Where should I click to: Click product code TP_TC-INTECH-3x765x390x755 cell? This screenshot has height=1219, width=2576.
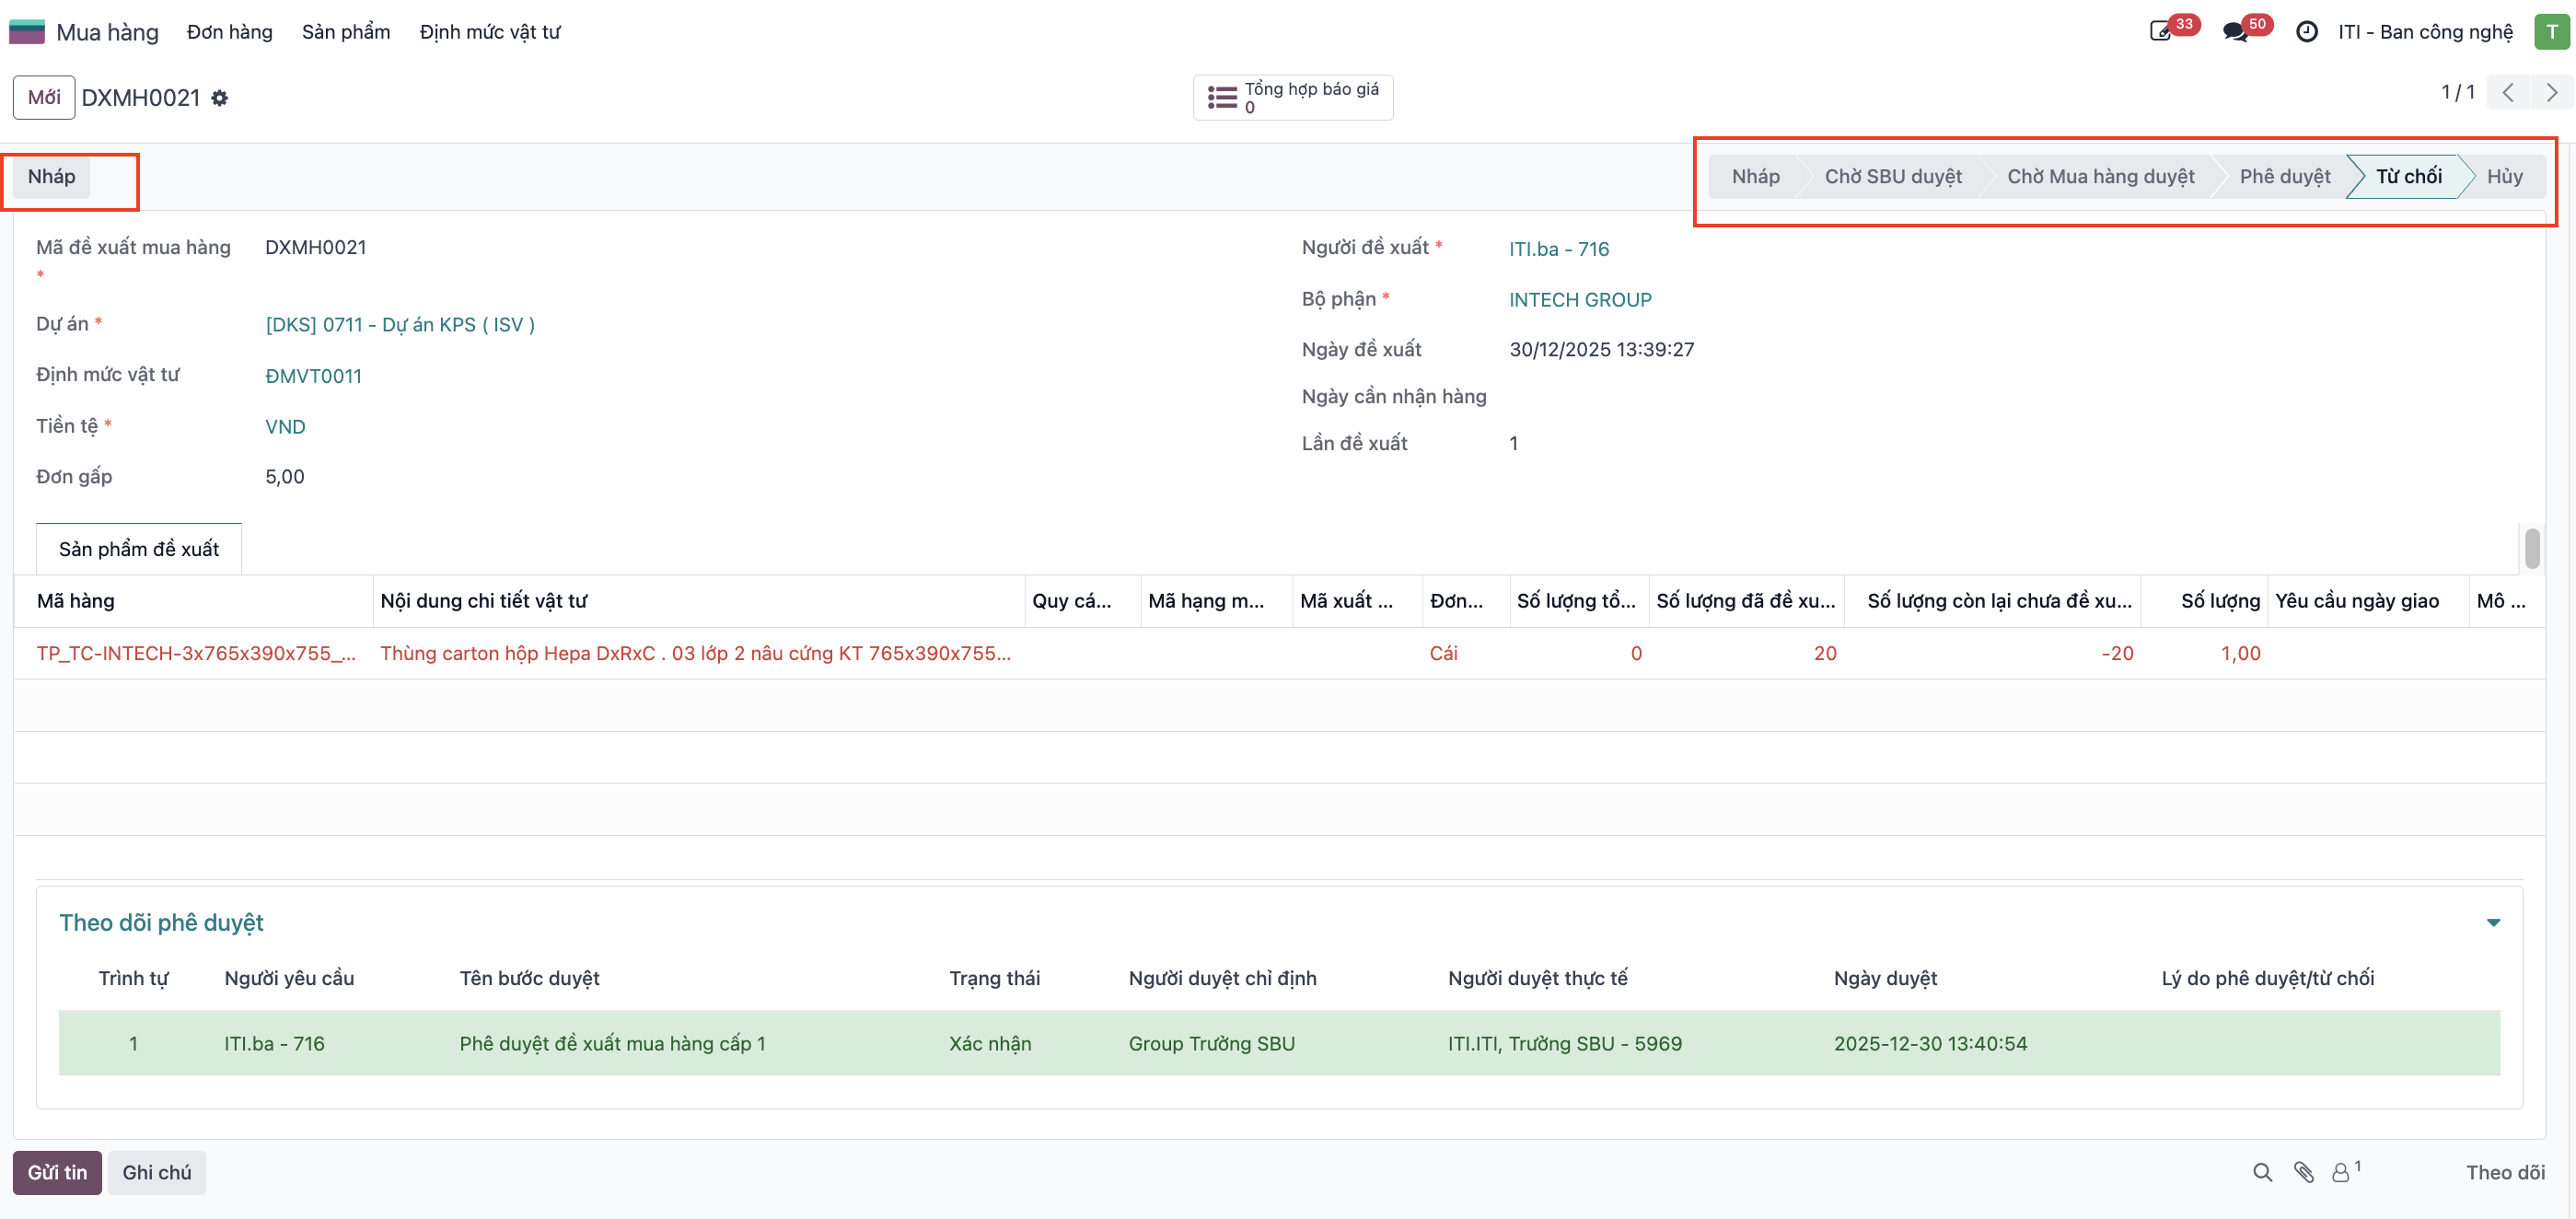tap(196, 653)
